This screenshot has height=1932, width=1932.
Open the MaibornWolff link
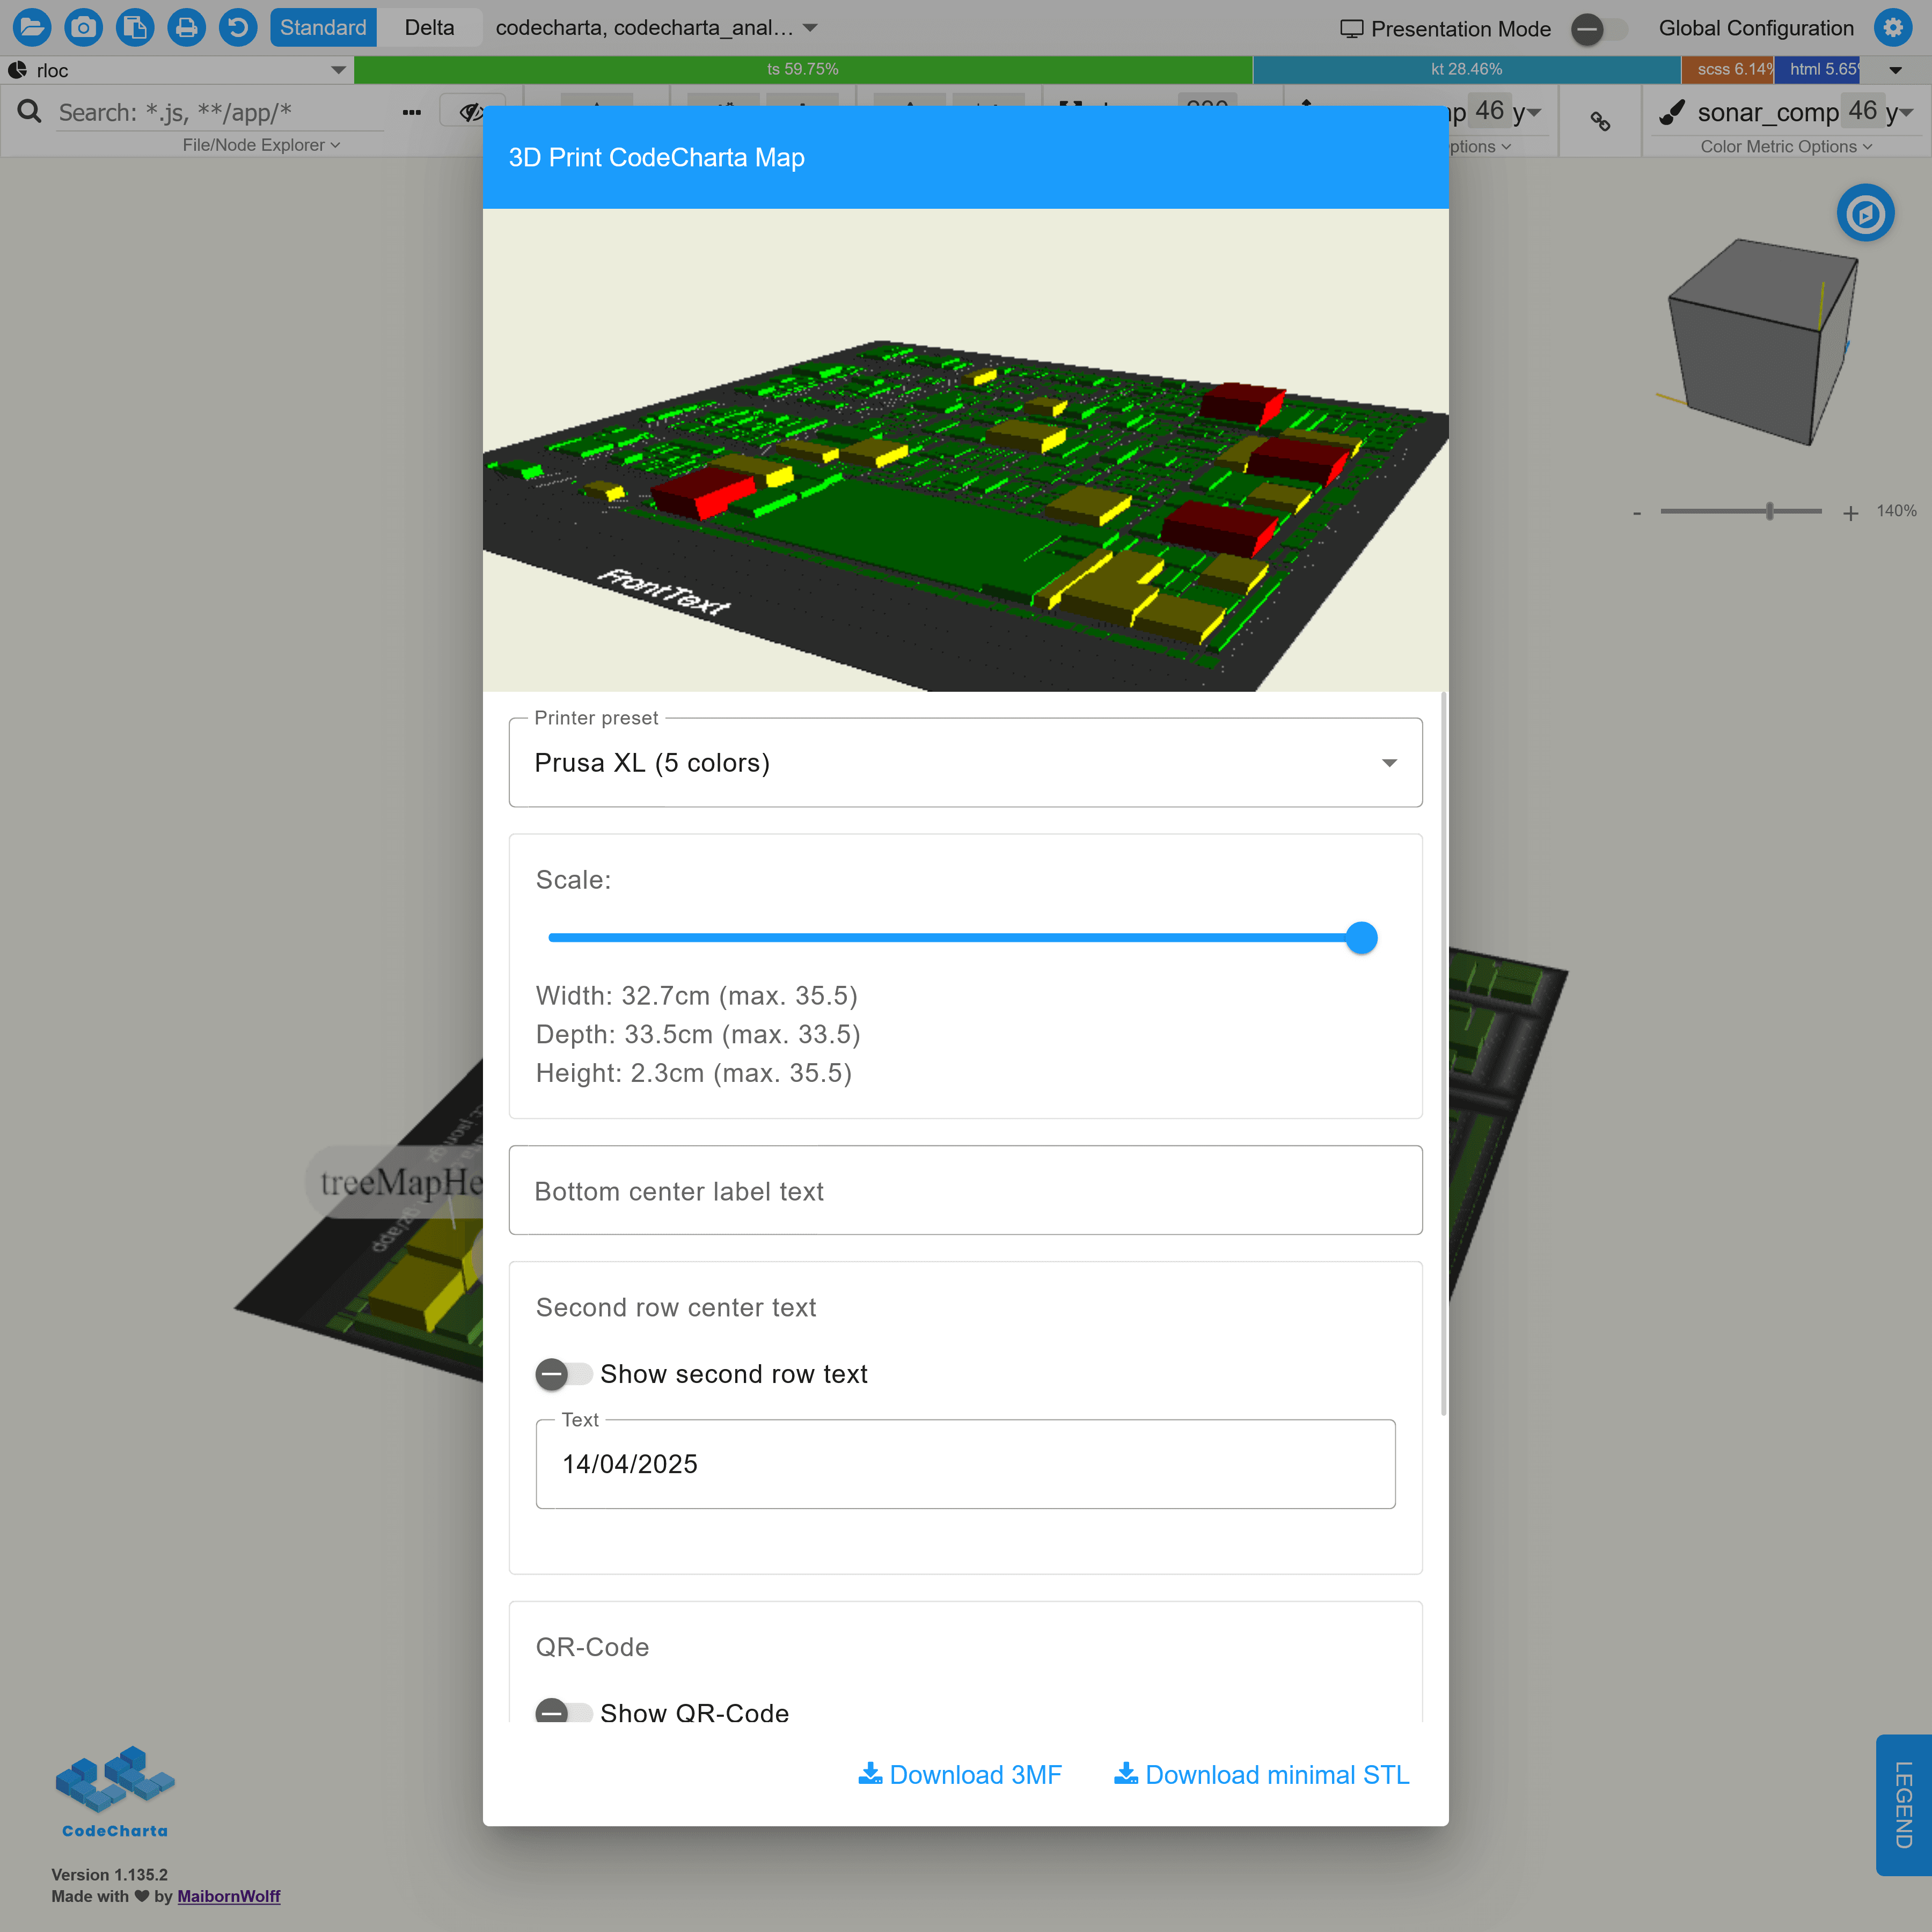click(x=229, y=1896)
